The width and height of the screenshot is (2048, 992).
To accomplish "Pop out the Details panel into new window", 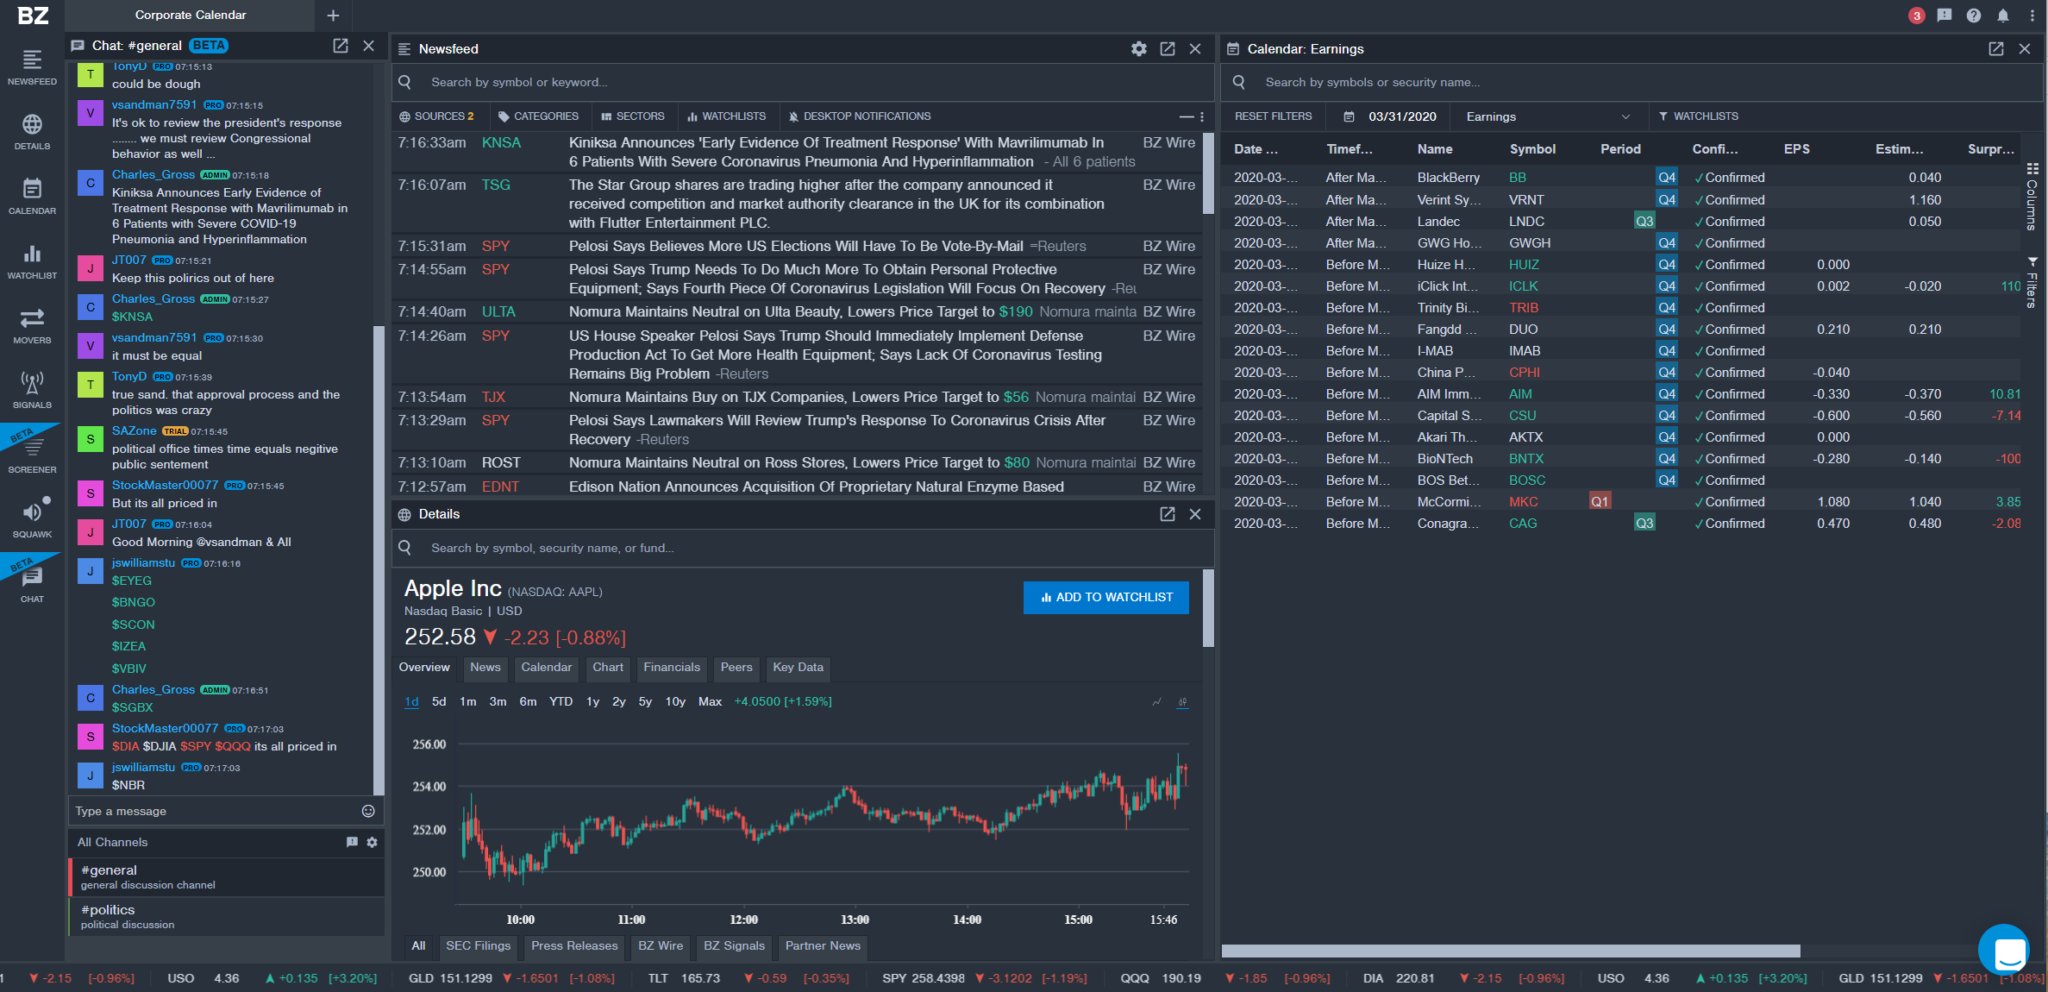I will click(x=1167, y=514).
